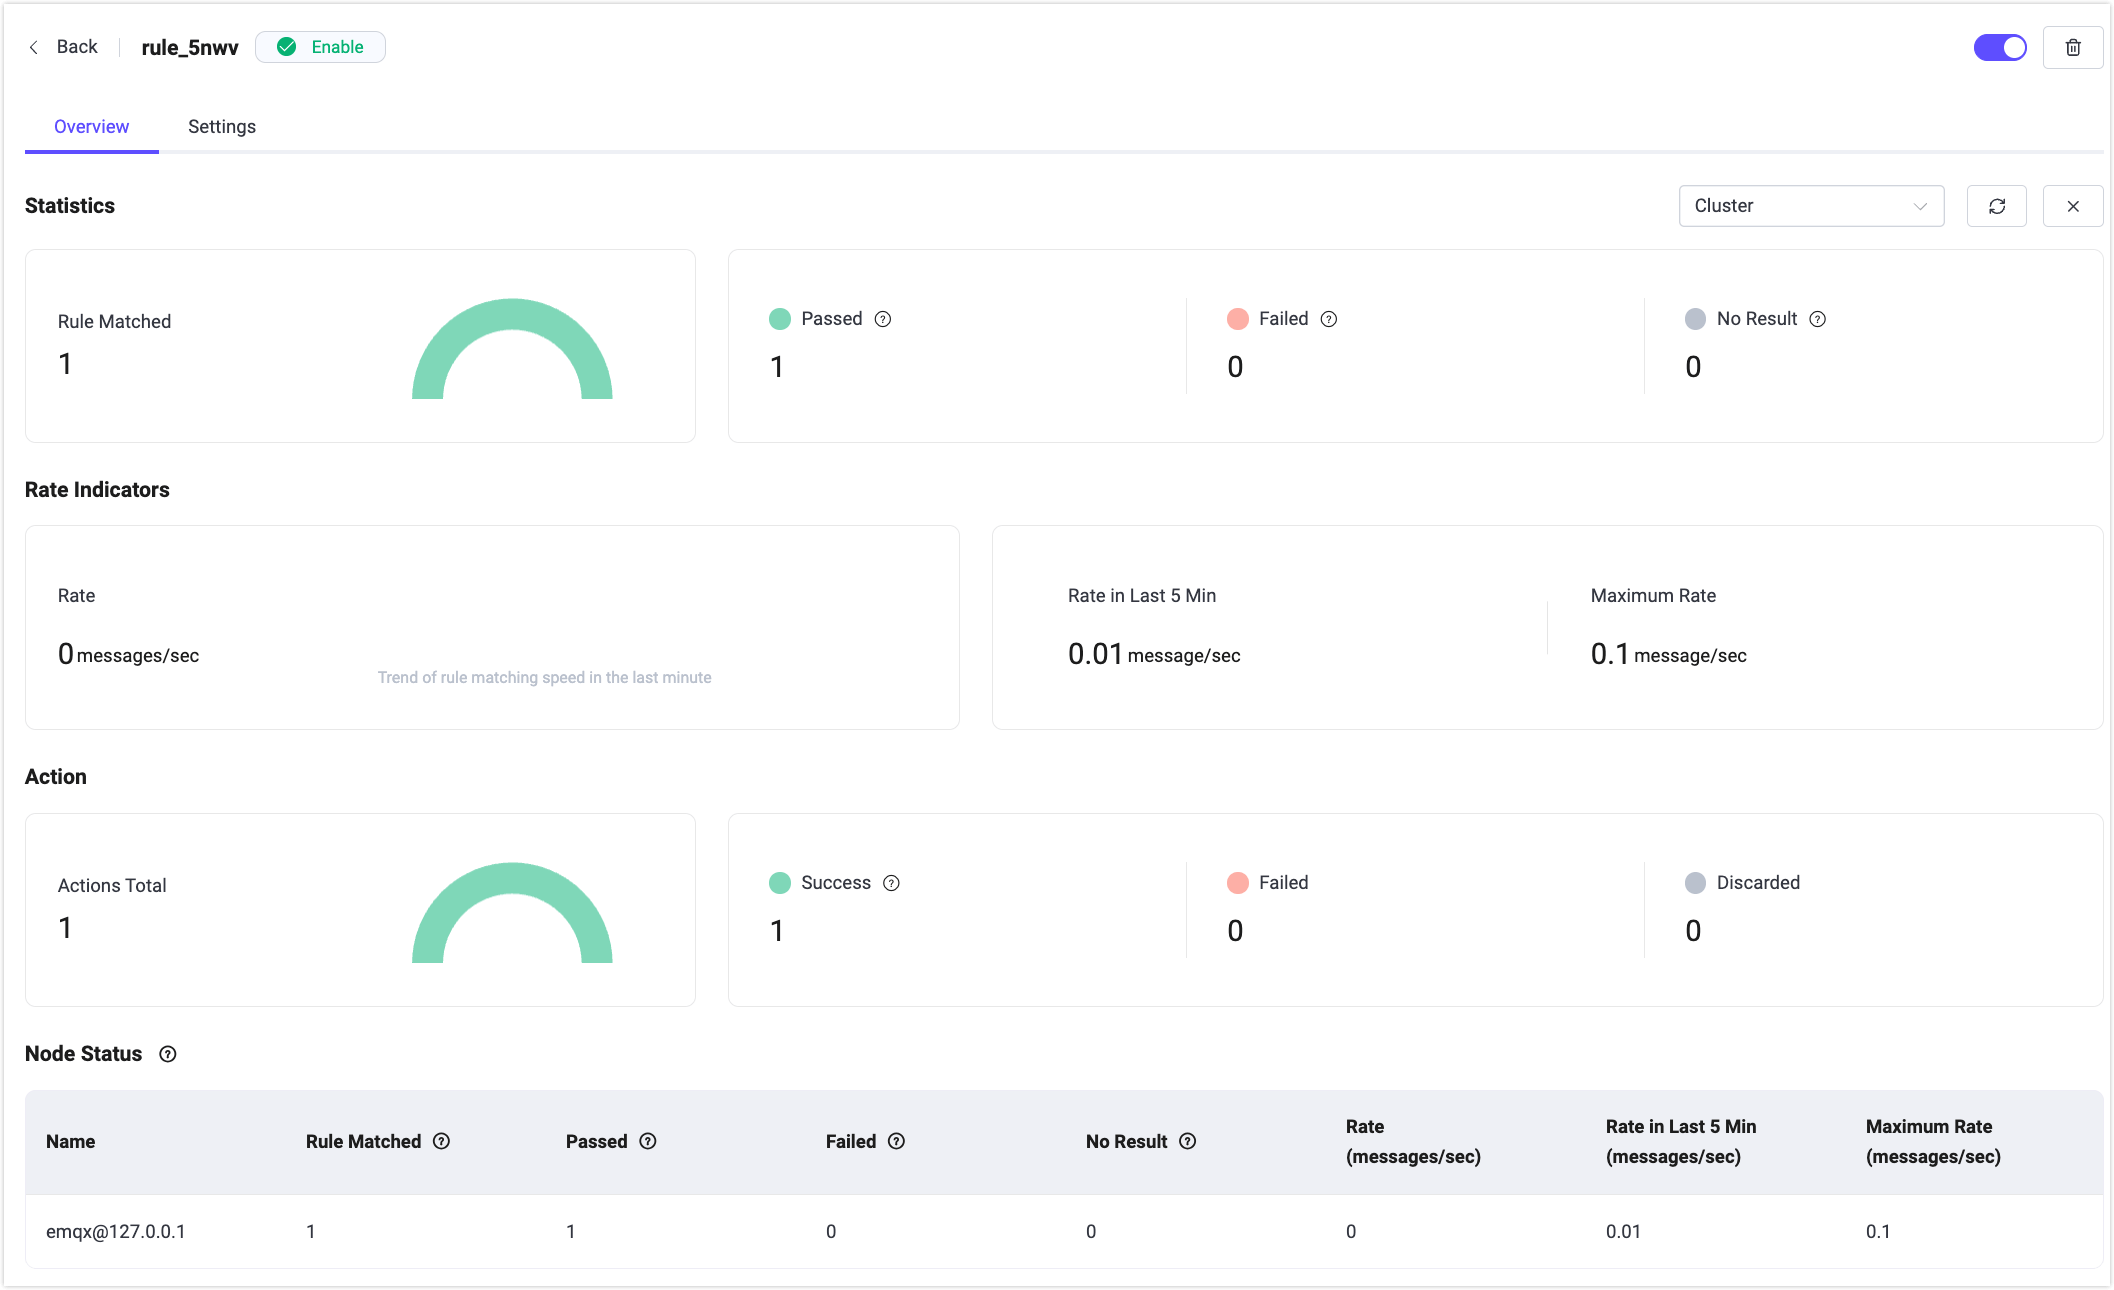The image size is (2114, 1290).
Task: Click help icon next to Passed statistic
Action: [x=882, y=319]
